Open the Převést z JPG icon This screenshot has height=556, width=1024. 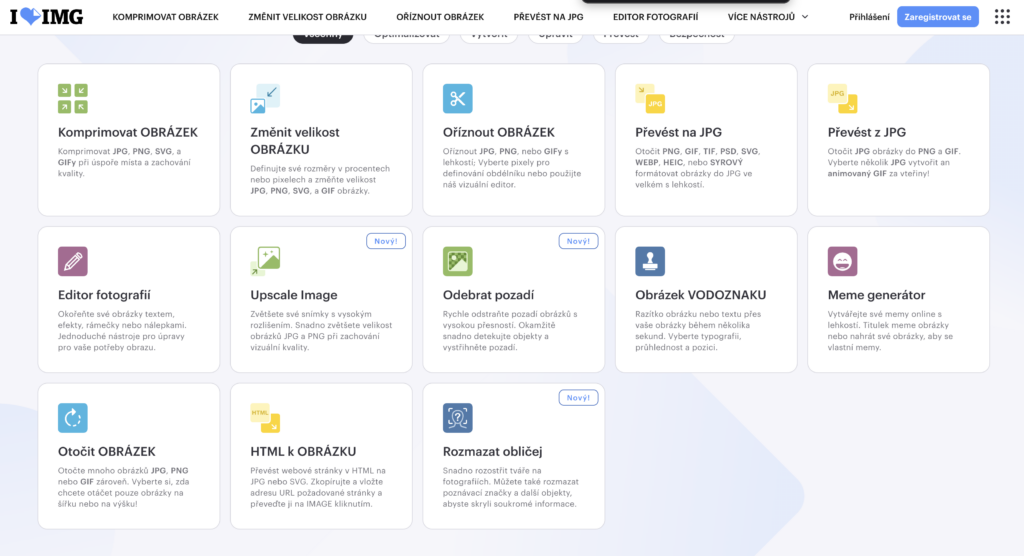point(842,98)
